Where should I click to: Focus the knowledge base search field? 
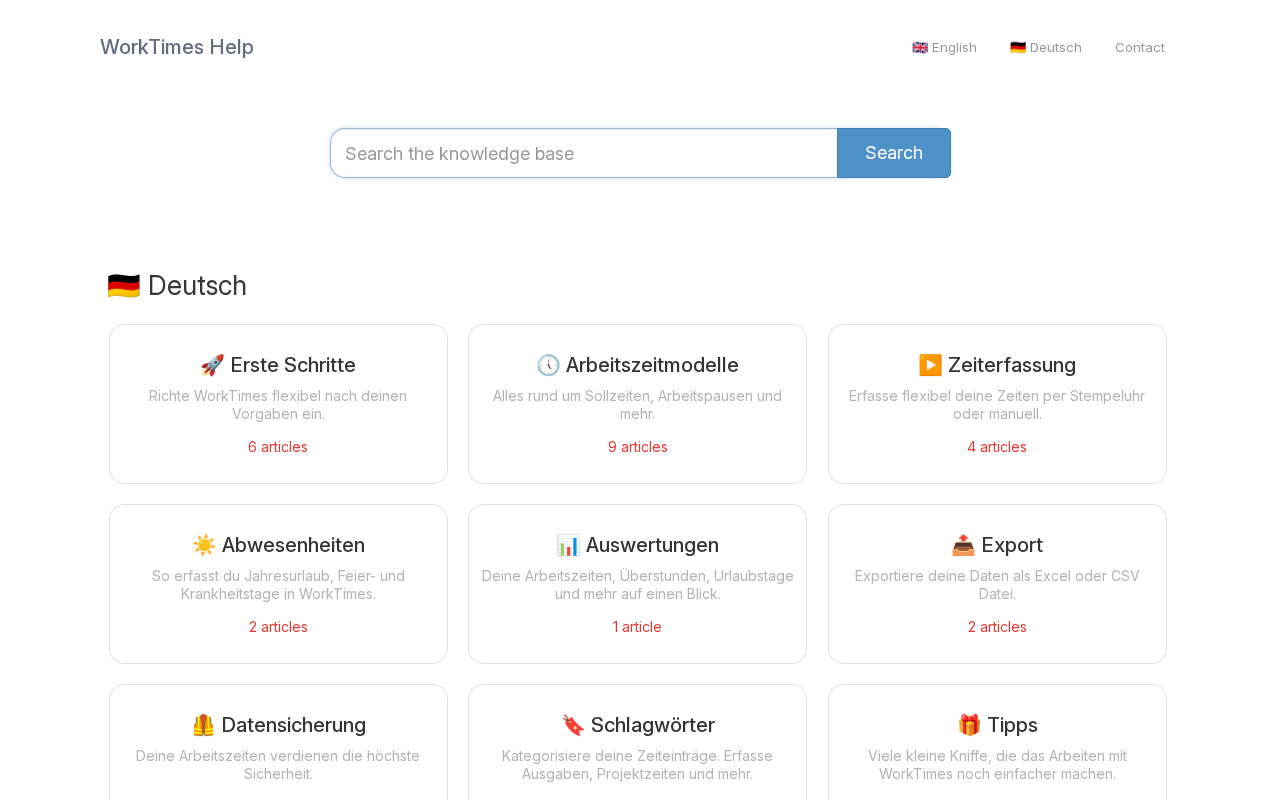click(x=583, y=153)
